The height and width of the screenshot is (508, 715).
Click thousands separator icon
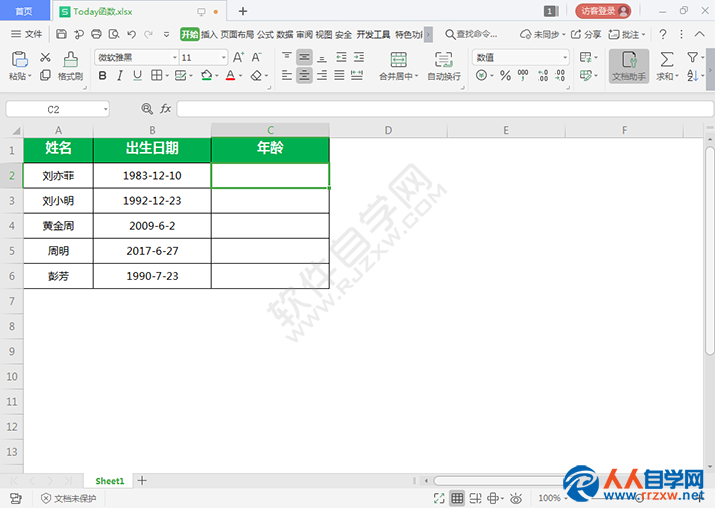click(x=523, y=75)
